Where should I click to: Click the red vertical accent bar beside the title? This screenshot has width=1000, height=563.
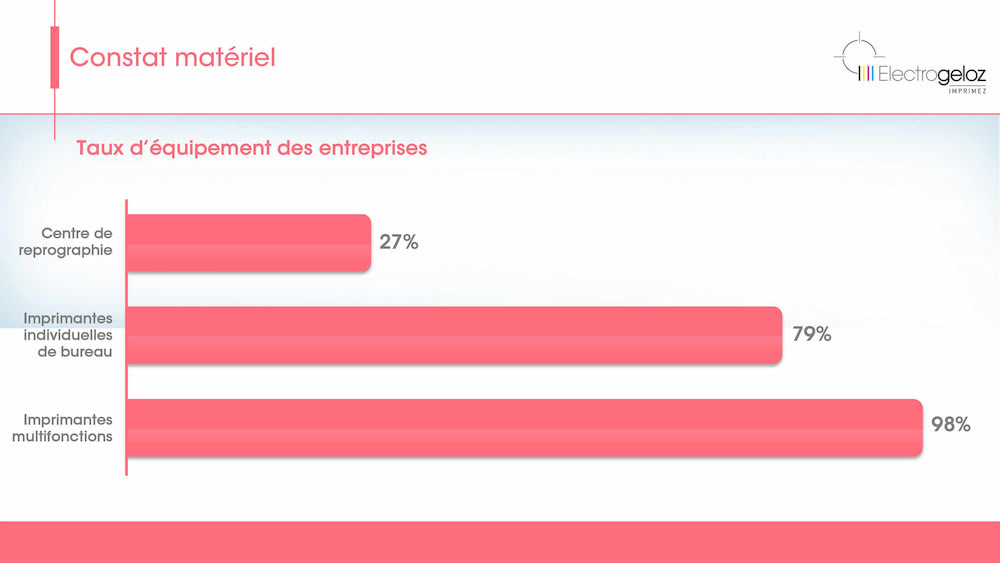(x=54, y=57)
